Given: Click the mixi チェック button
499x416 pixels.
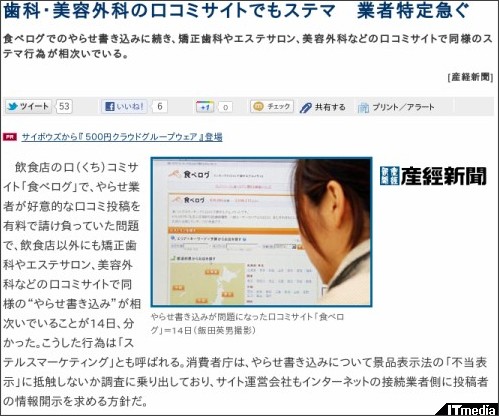Looking at the screenshot, I should point(272,107).
